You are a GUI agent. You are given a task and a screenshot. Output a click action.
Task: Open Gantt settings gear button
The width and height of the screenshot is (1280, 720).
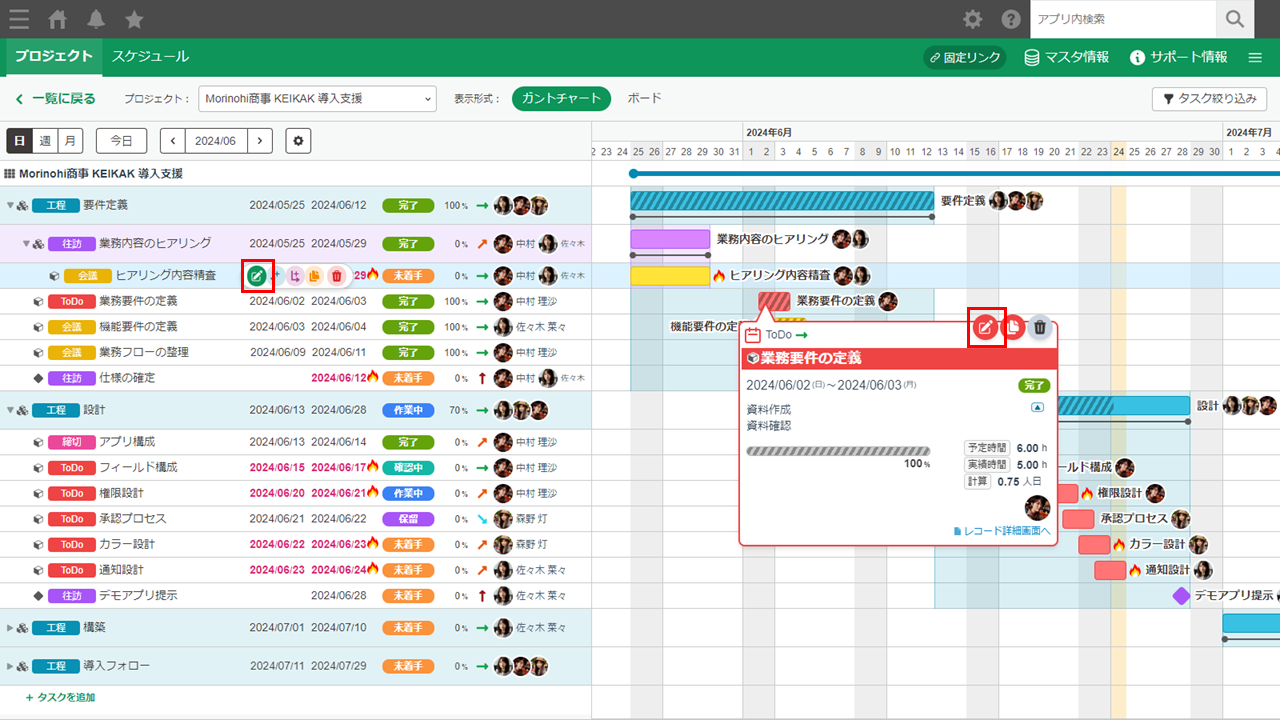click(x=298, y=141)
